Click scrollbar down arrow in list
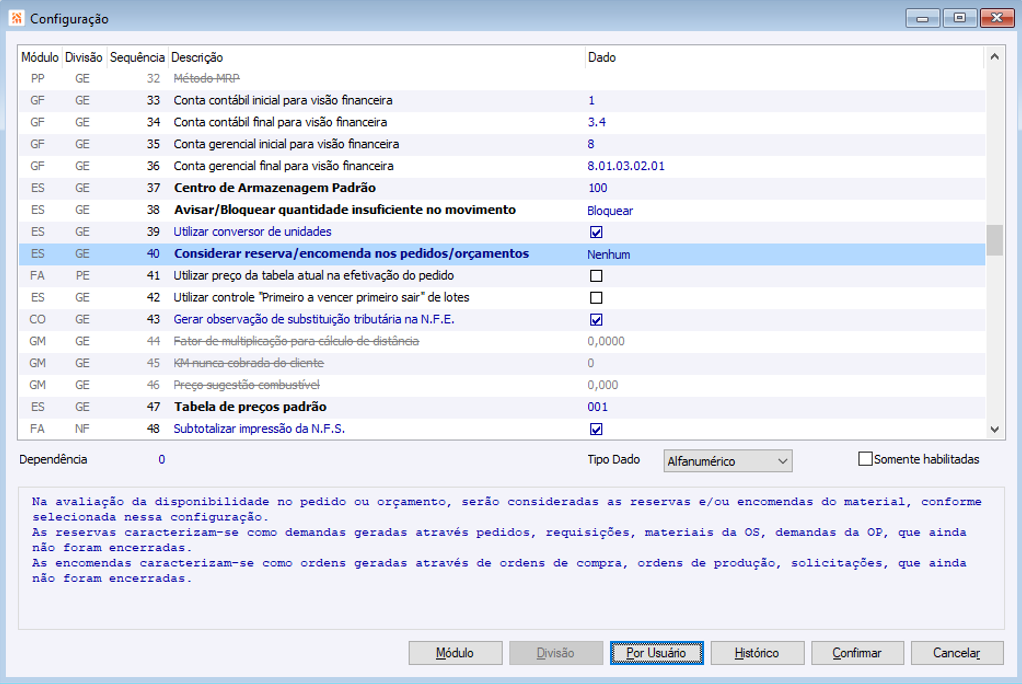The image size is (1022, 684). 994,429
